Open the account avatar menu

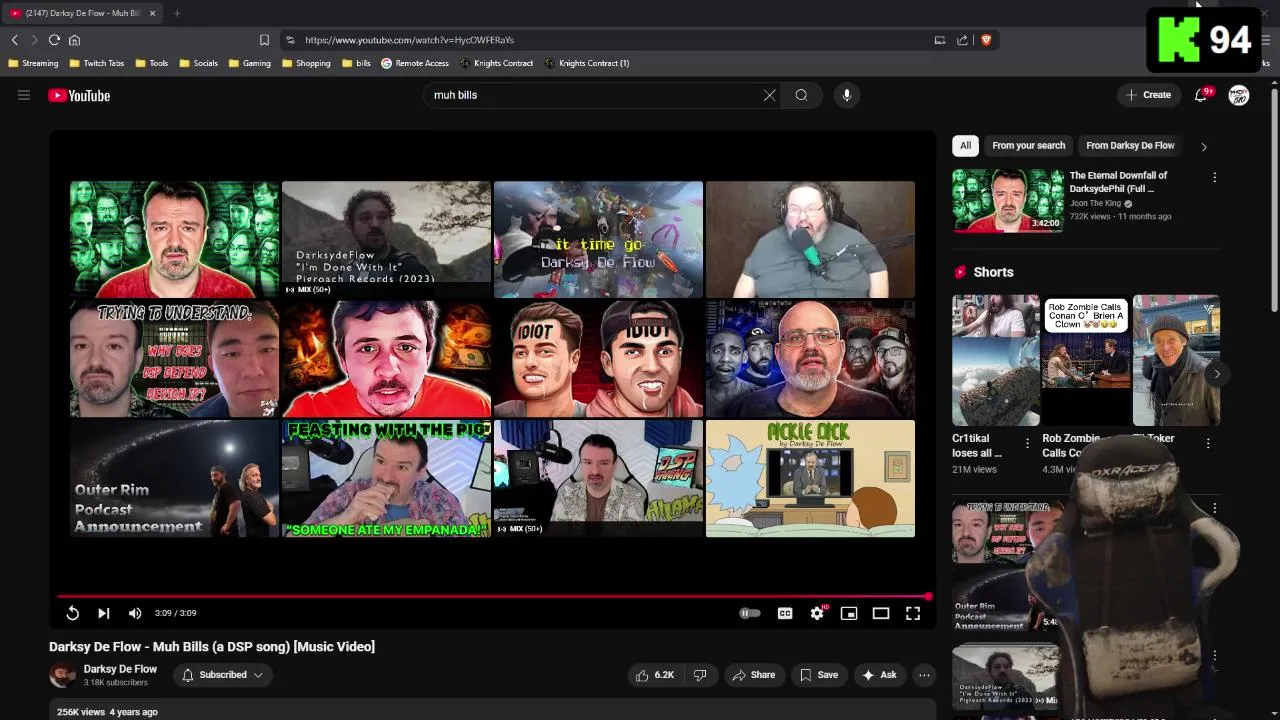click(1238, 95)
